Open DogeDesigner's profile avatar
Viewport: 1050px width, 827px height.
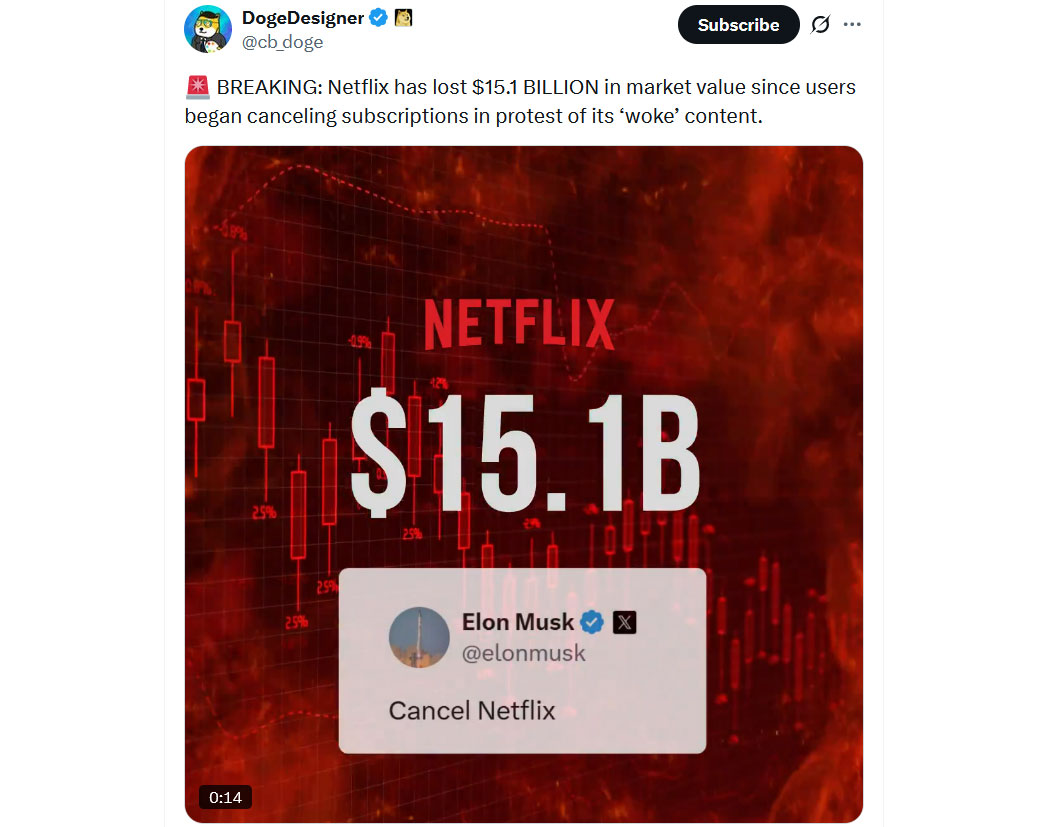point(208,29)
